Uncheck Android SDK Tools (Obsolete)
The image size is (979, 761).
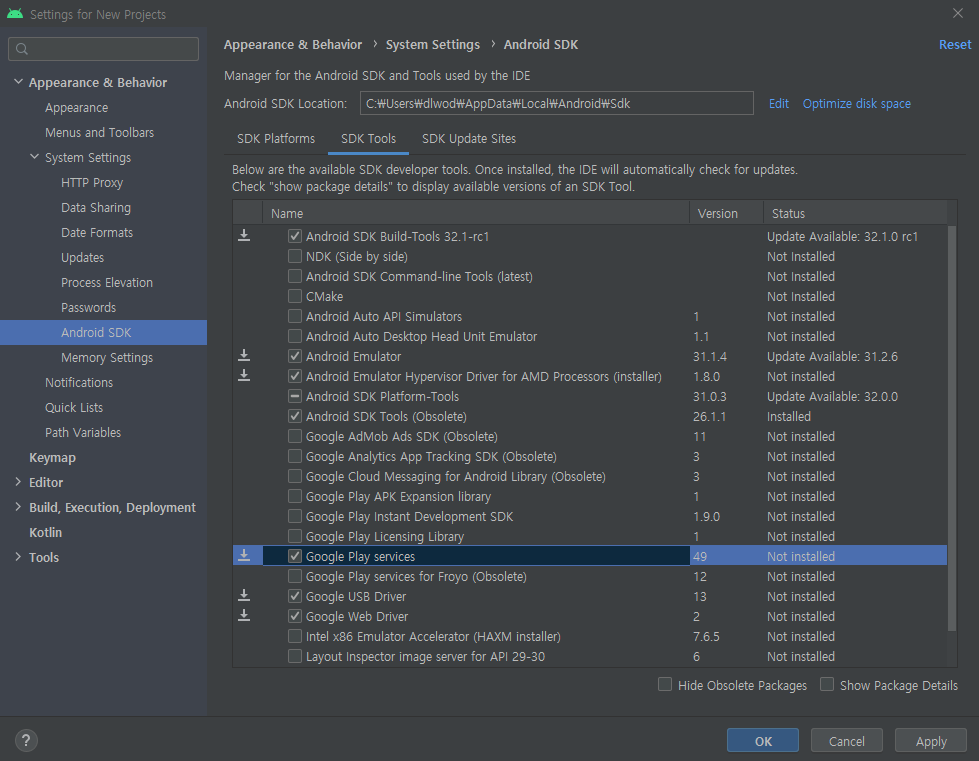point(295,416)
